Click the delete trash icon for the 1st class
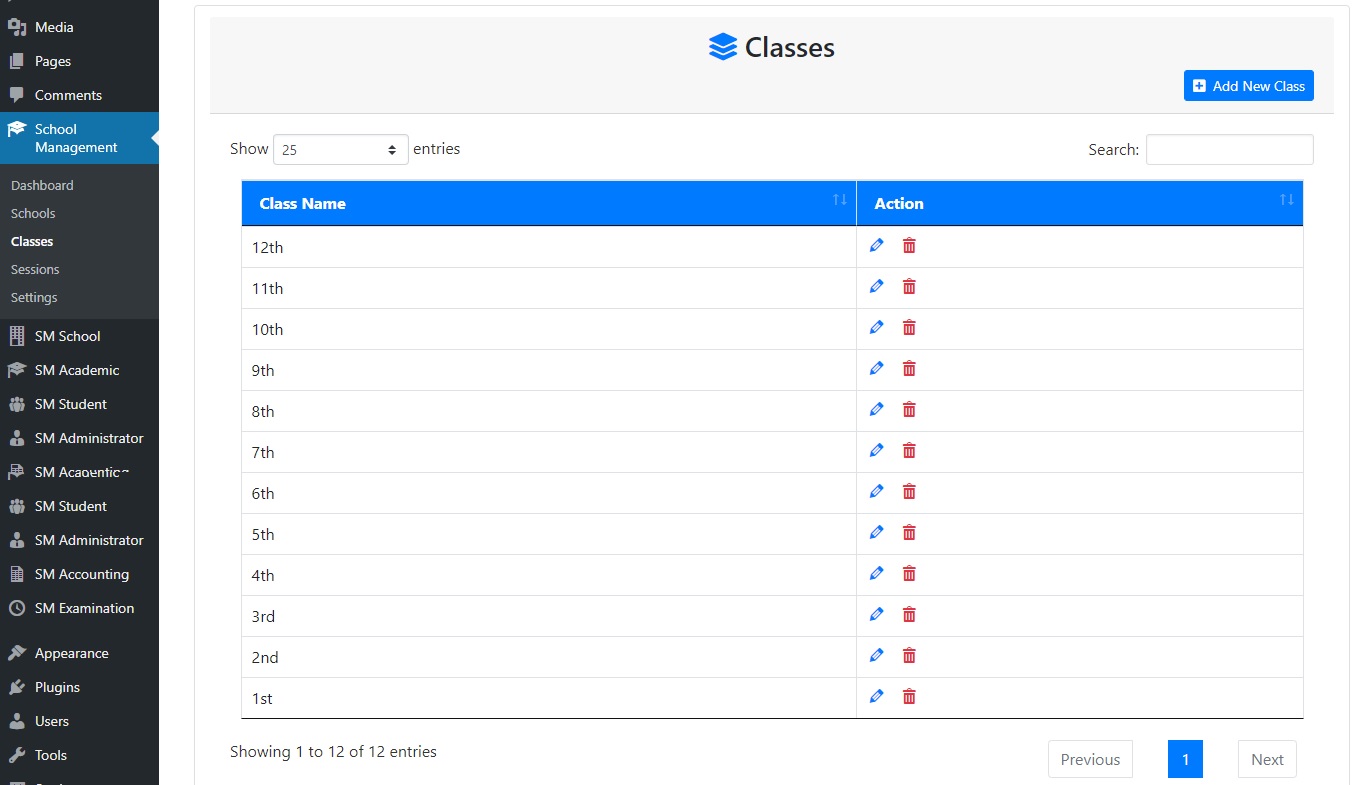This screenshot has width=1365, height=785. pyautogui.click(x=908, y=696)
